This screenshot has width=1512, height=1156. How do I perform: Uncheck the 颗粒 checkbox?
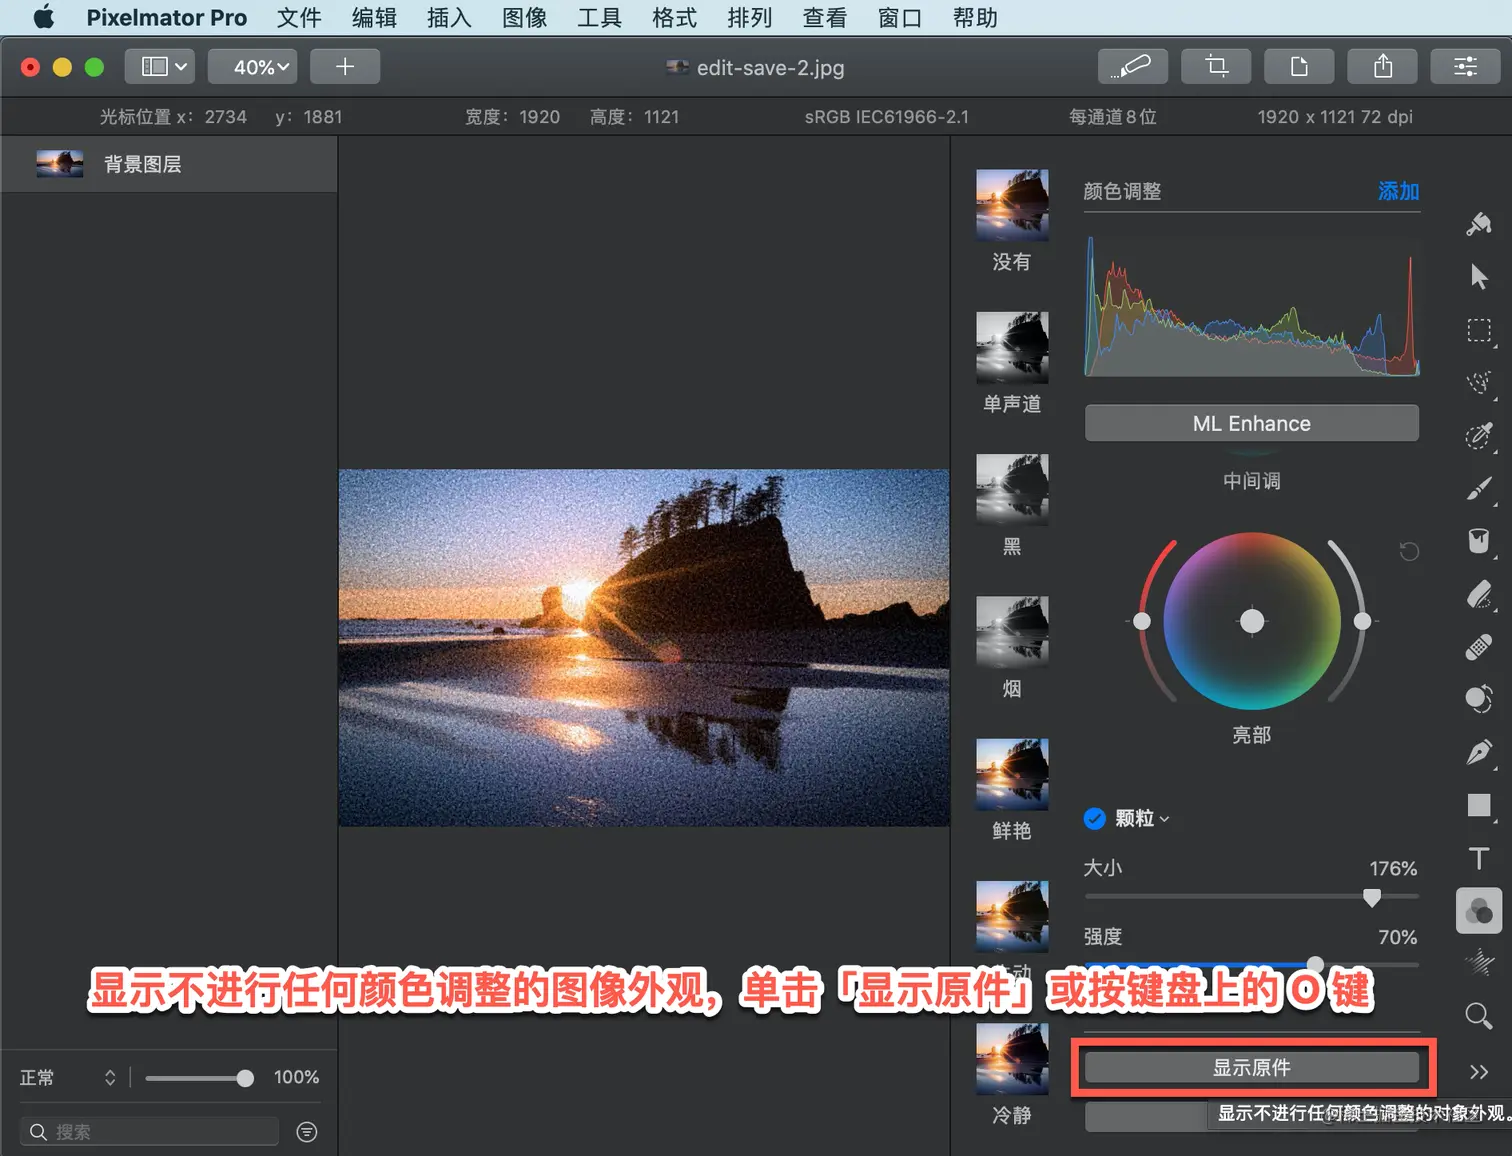[1095, 819]
